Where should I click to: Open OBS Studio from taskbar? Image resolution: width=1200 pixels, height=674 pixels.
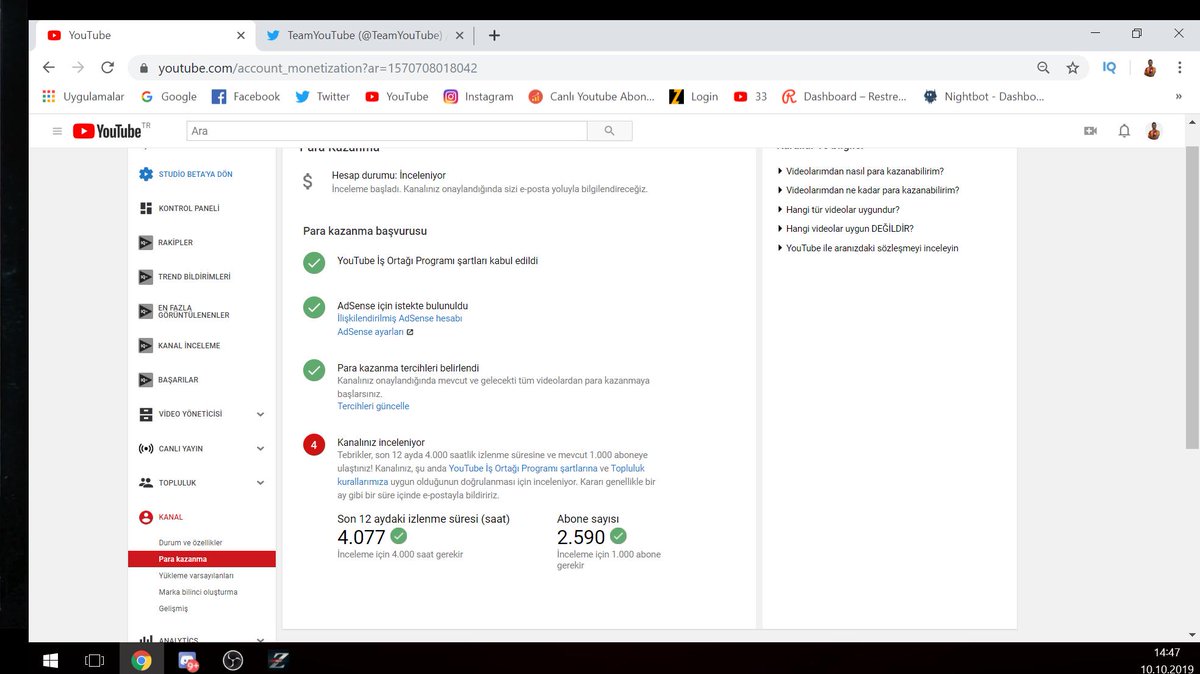click(232, 659)
